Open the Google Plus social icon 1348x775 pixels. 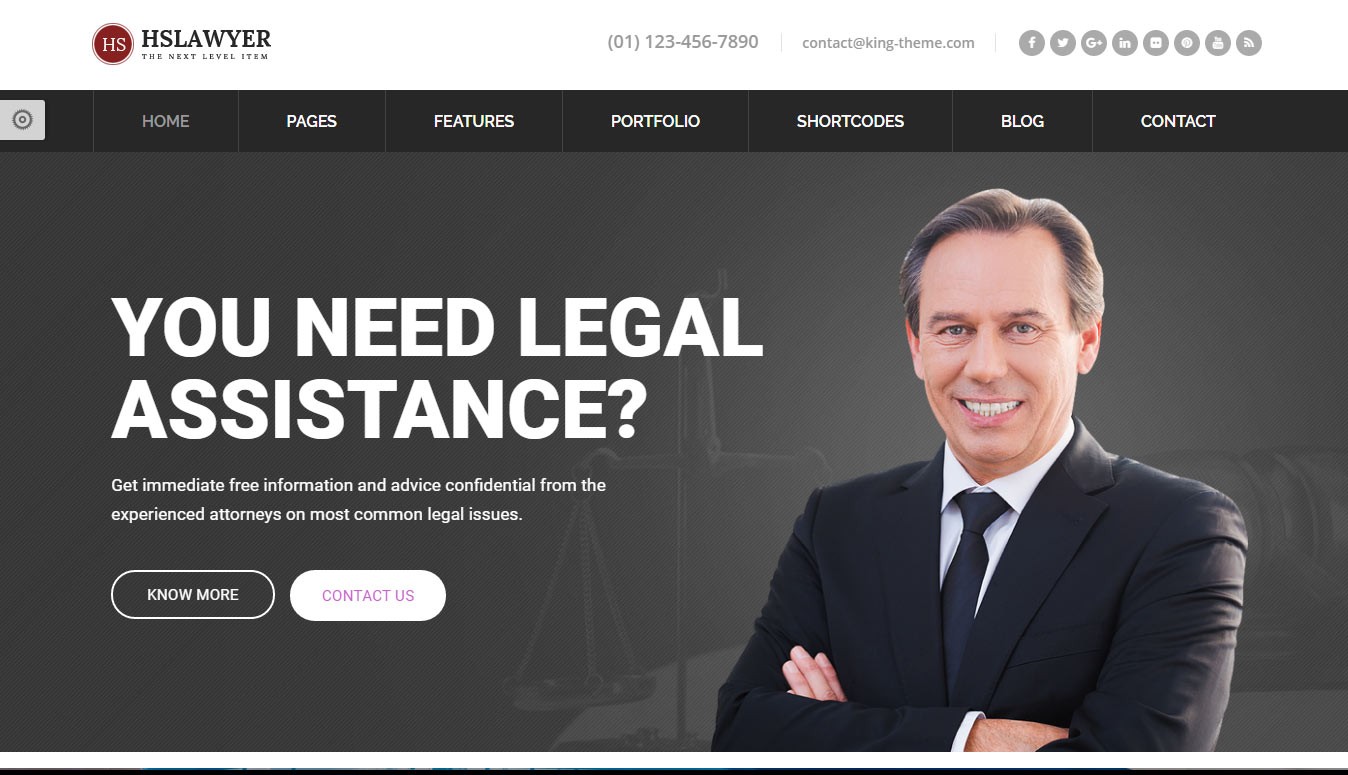tap(1094, 43)
